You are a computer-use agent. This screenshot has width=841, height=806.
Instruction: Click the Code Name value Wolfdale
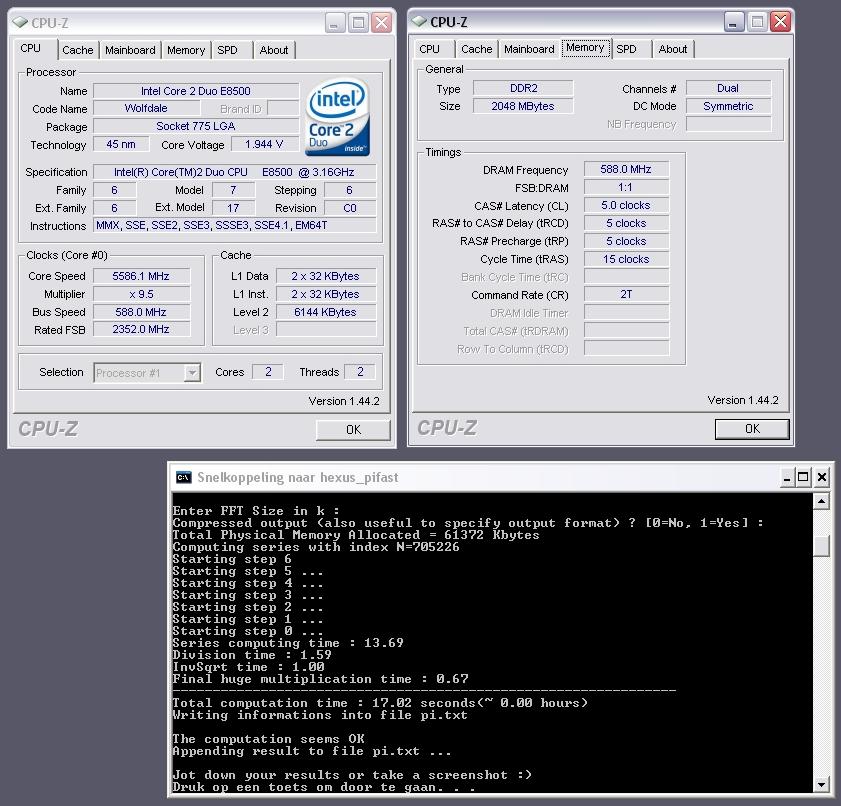tap(146, 108)
